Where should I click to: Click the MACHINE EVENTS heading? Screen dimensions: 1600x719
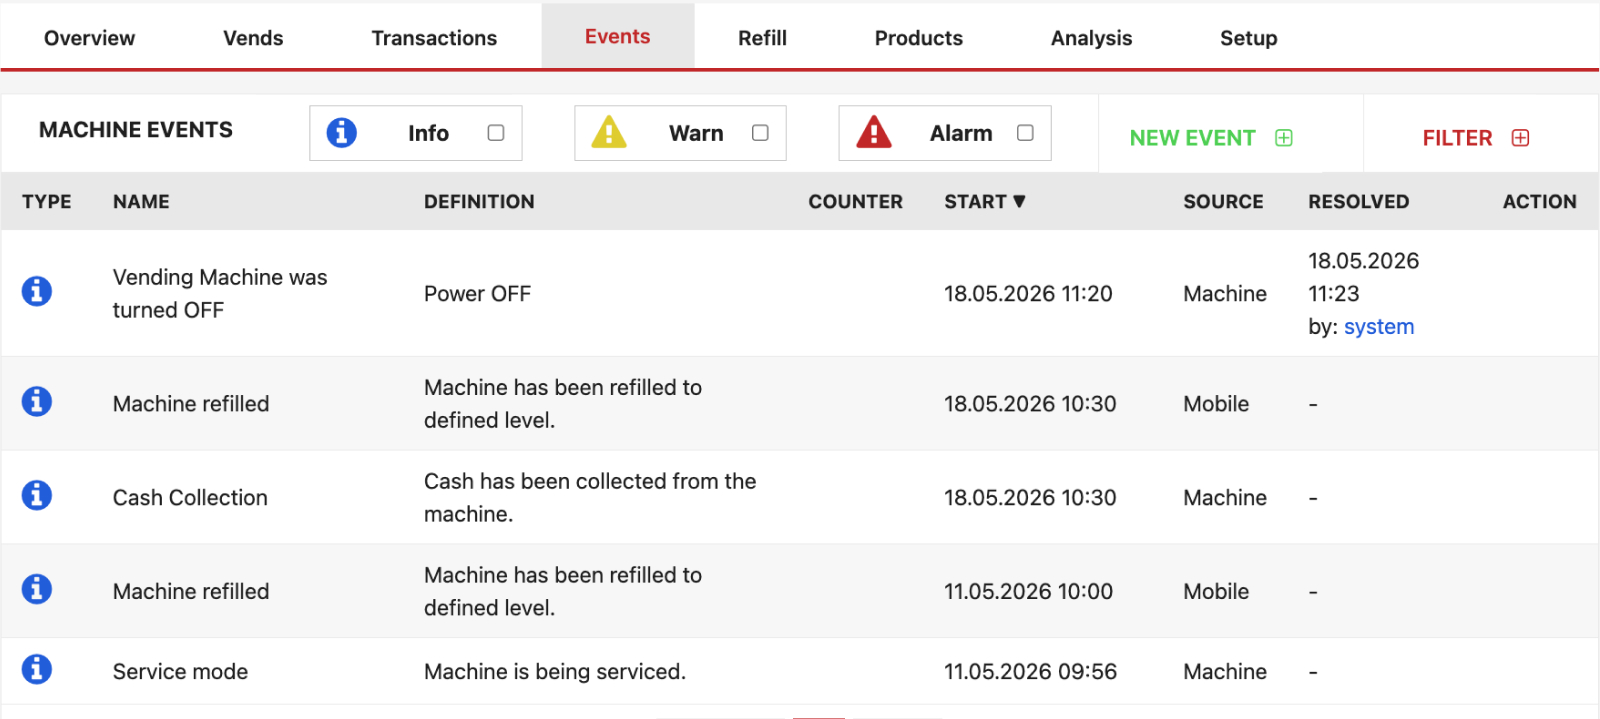[x=136, y=130]
